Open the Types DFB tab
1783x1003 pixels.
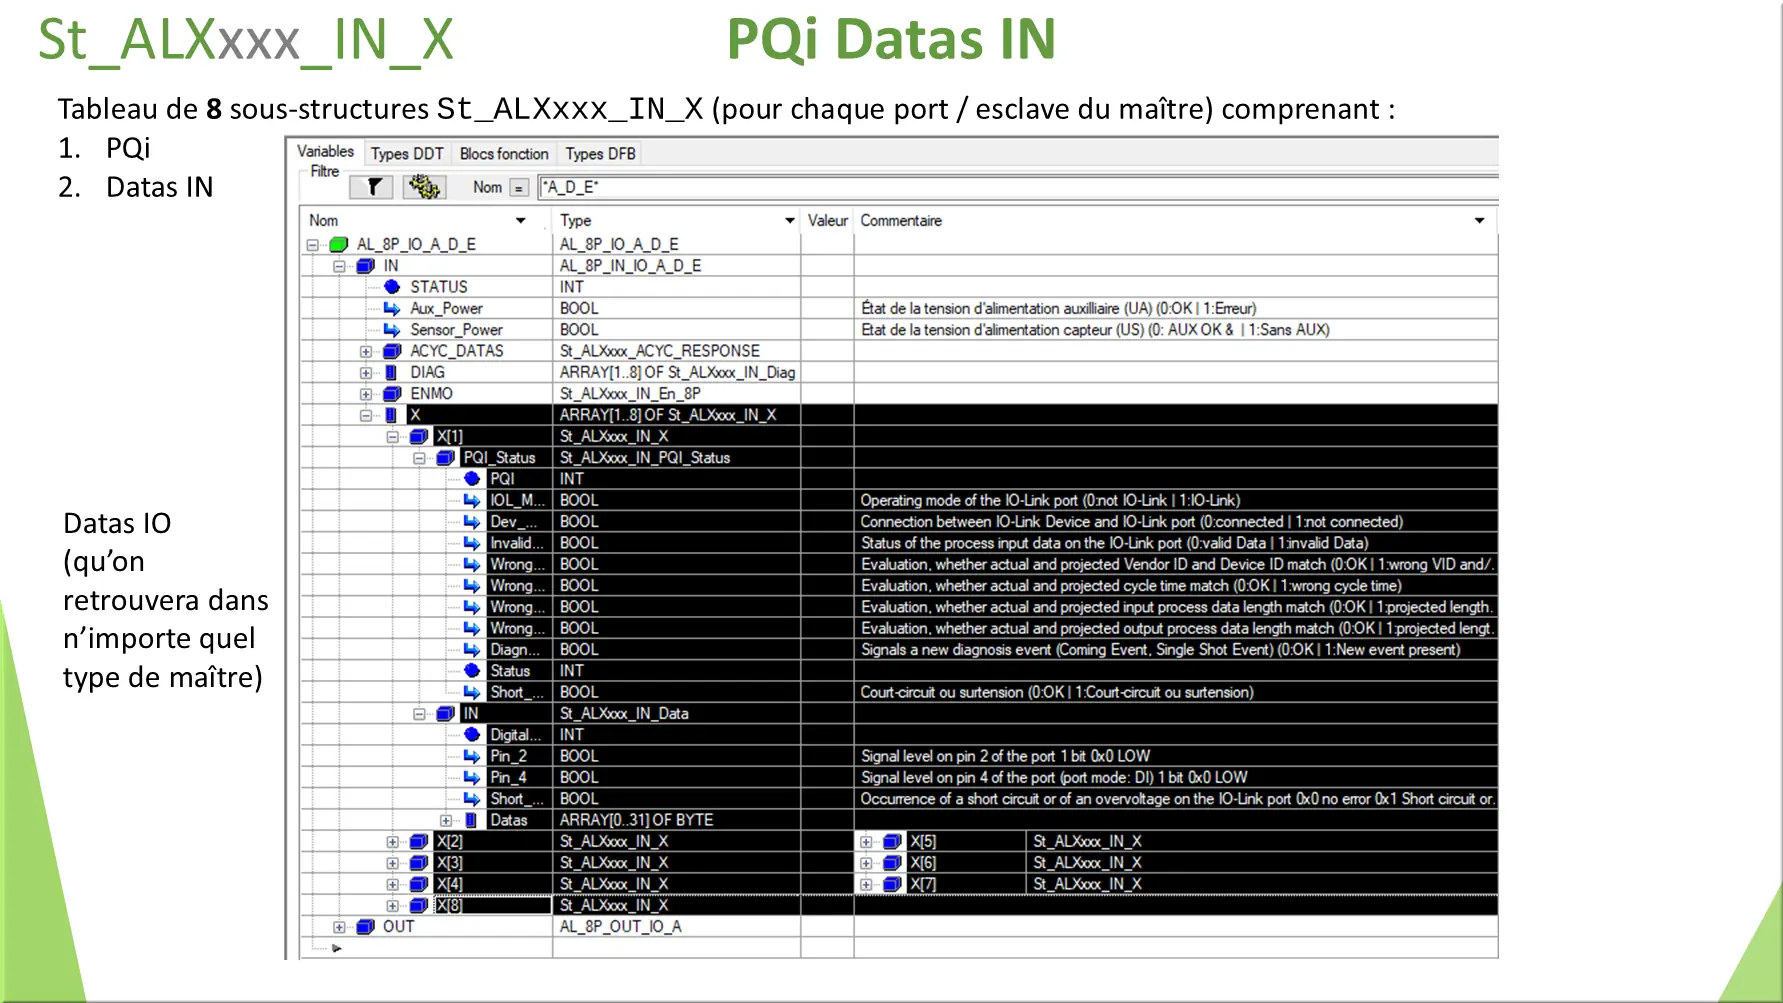pyautogui.click(x=600, y=154)
